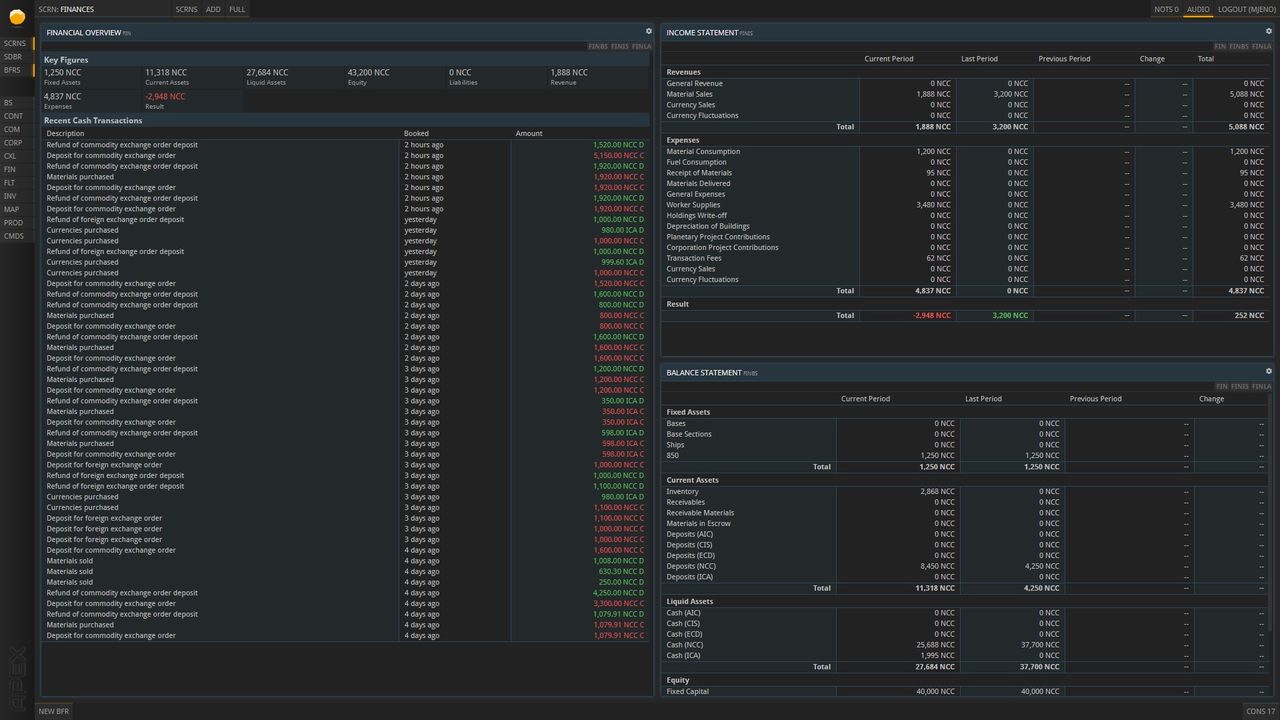Open the NOTS 0 notifications list

(1166, 9)
